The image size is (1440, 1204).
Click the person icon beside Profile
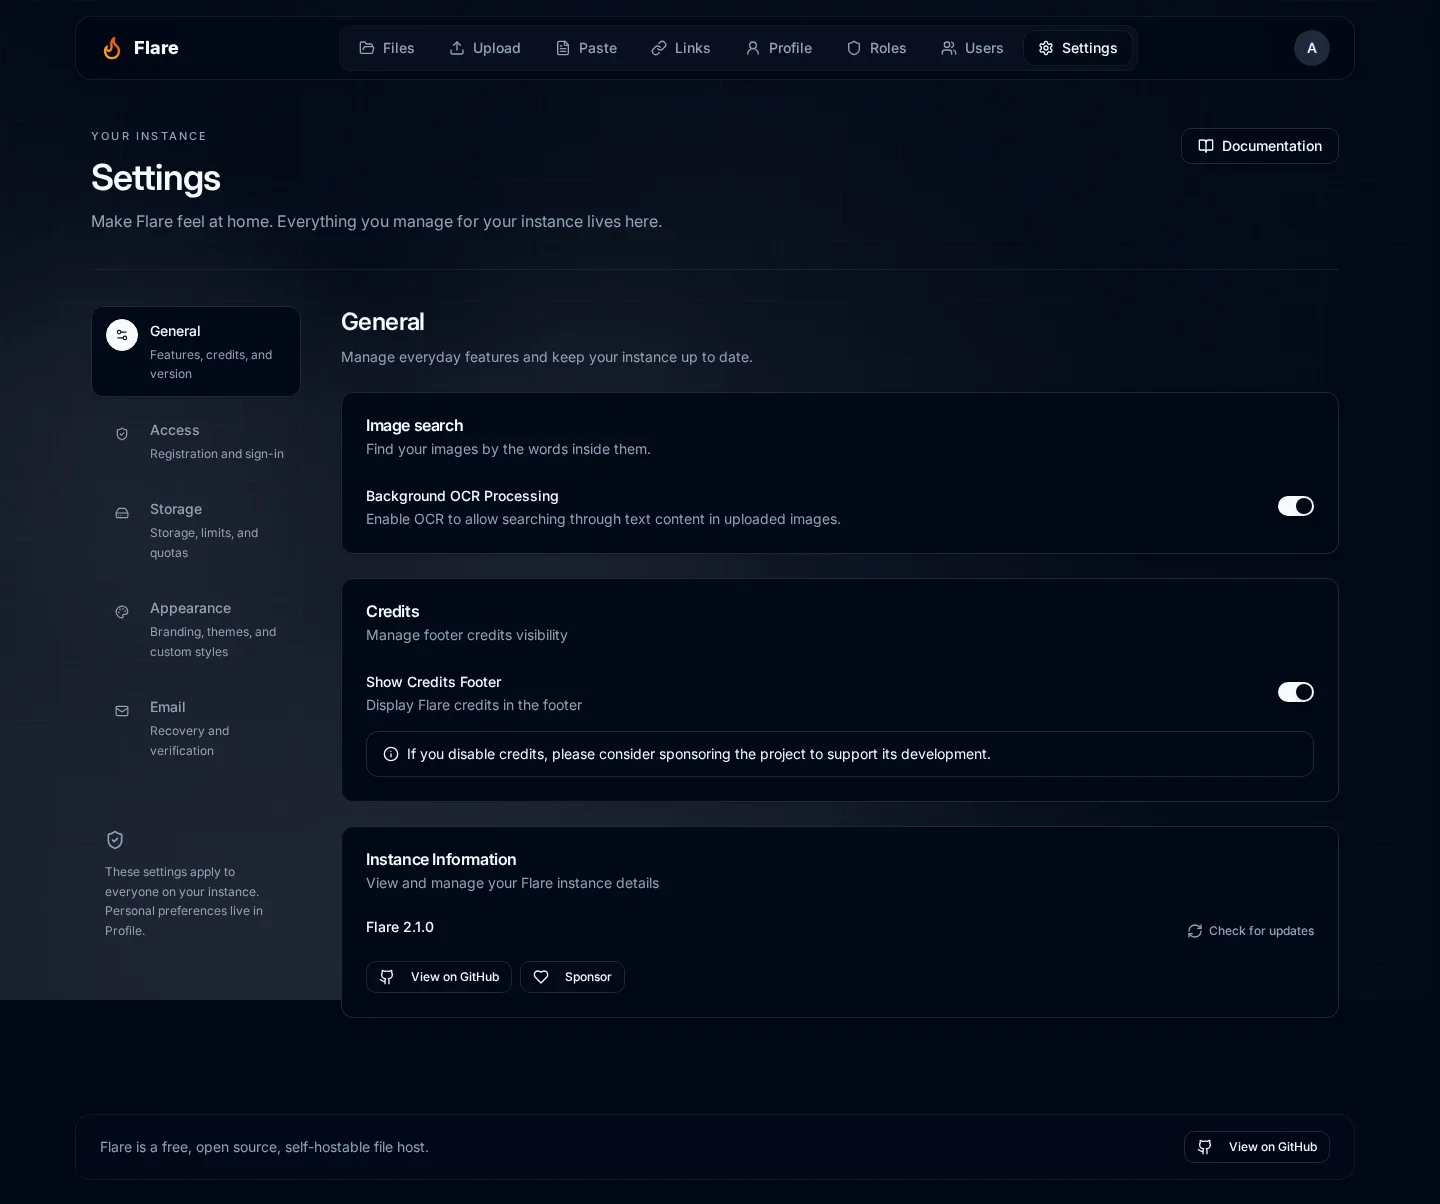tap(753, 48)
